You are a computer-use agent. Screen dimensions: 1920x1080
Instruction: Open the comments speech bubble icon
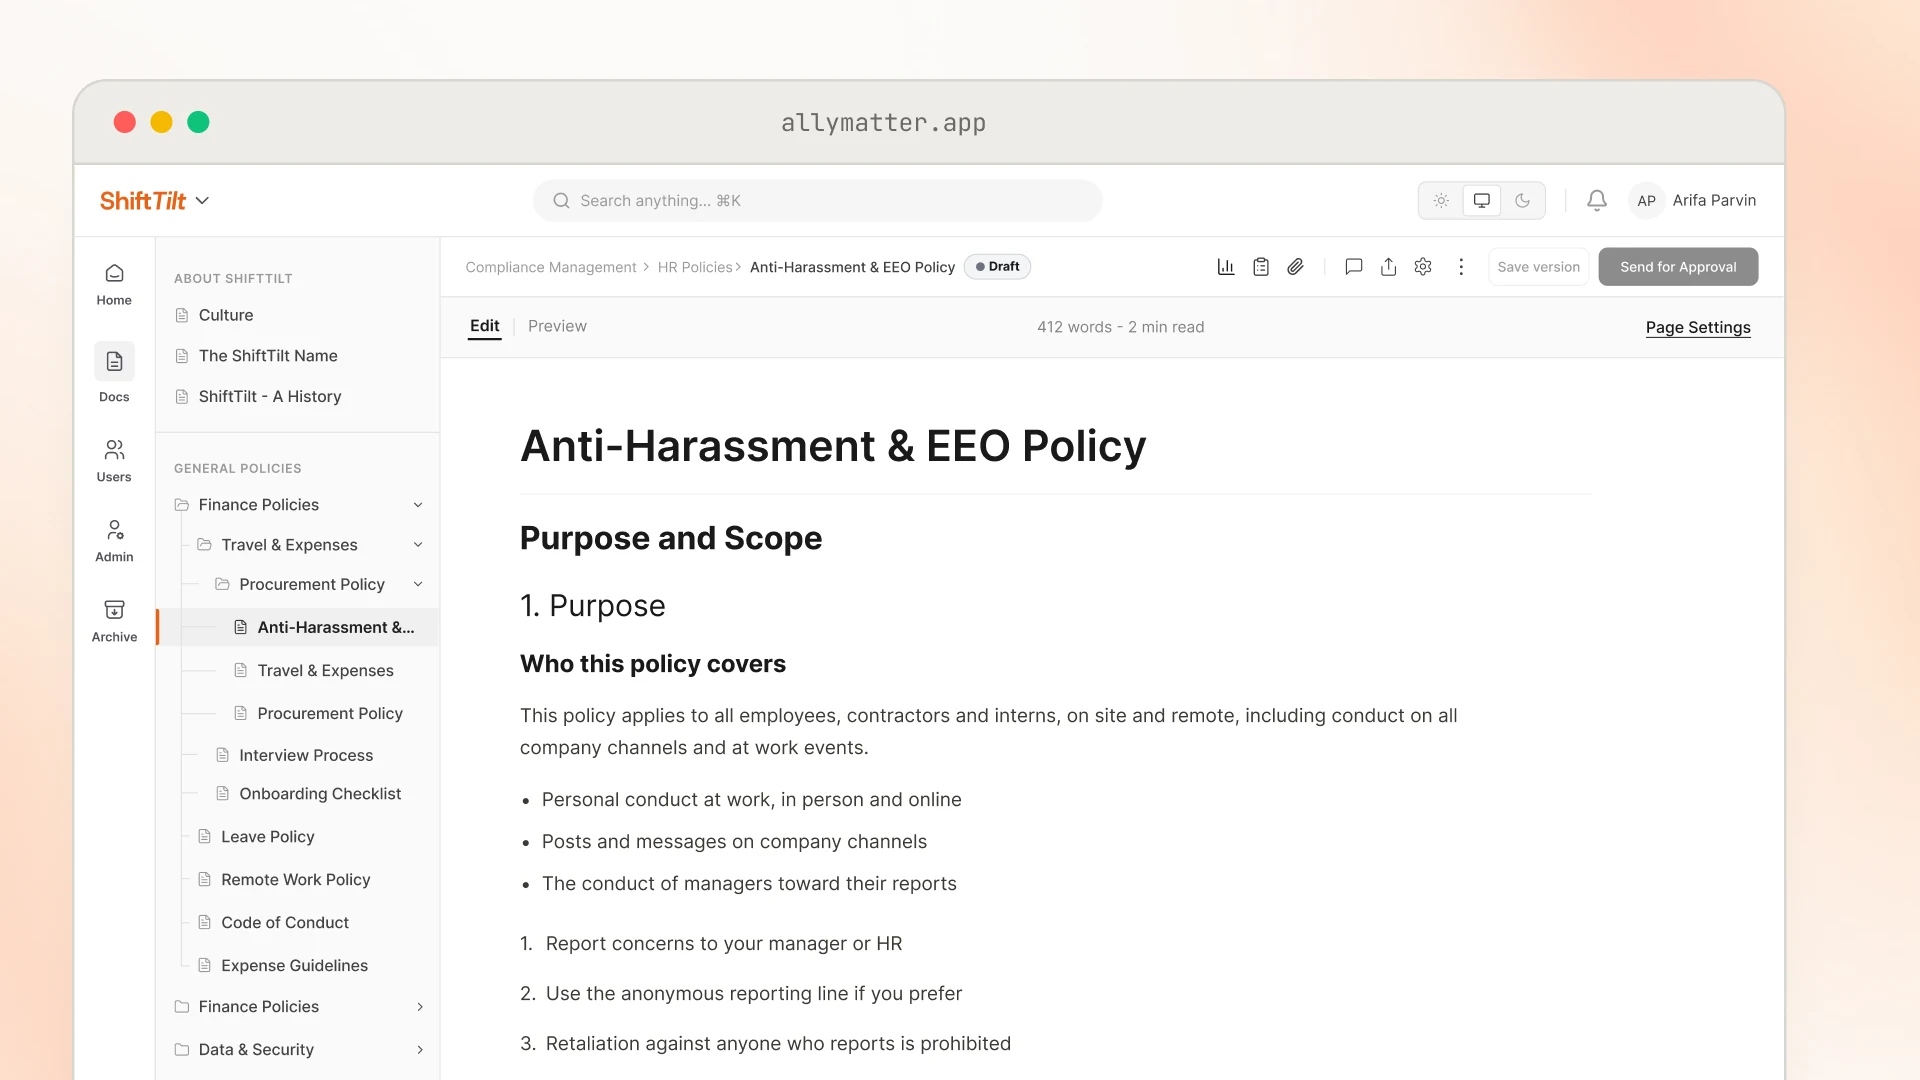tap(1354, 267)
